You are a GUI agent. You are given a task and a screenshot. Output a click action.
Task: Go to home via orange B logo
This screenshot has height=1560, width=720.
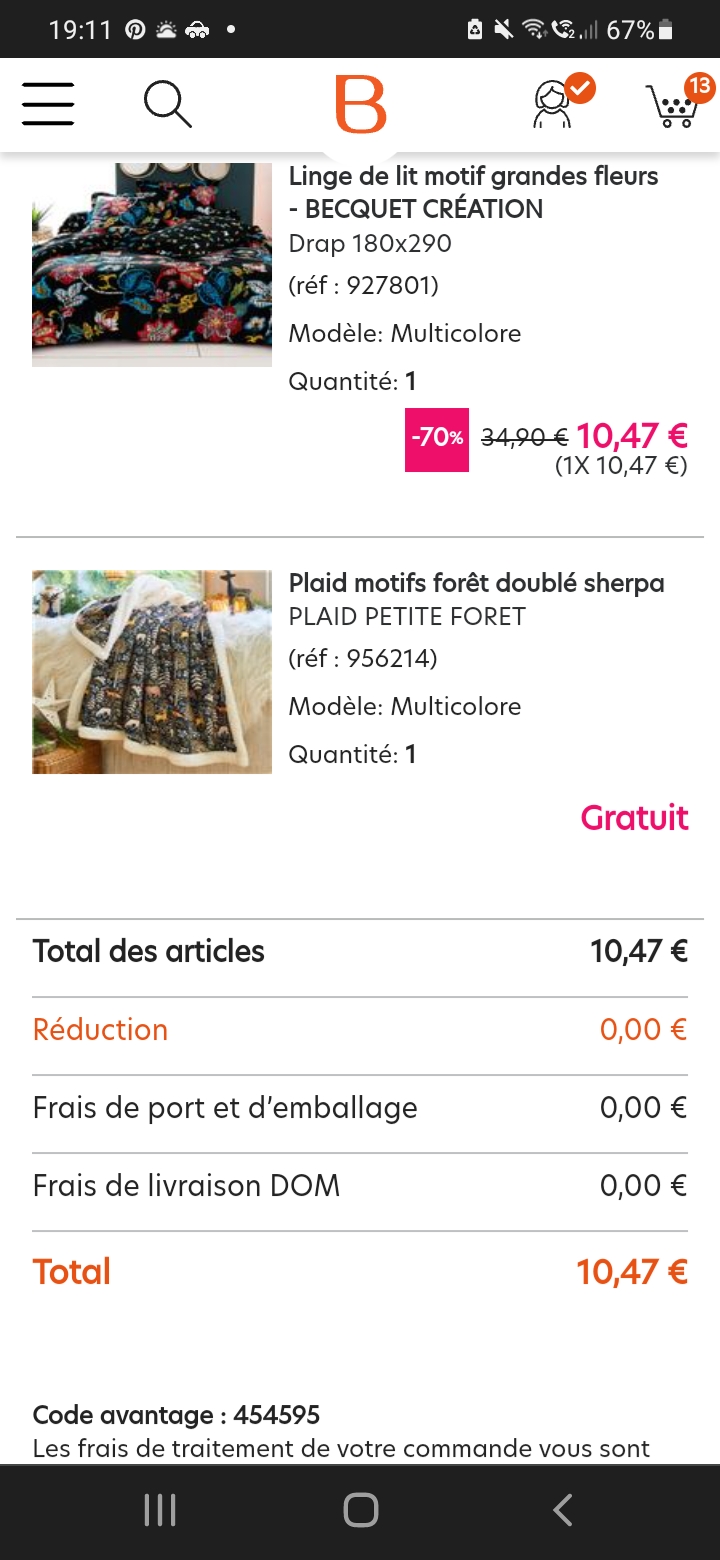[x=360, y=104]
